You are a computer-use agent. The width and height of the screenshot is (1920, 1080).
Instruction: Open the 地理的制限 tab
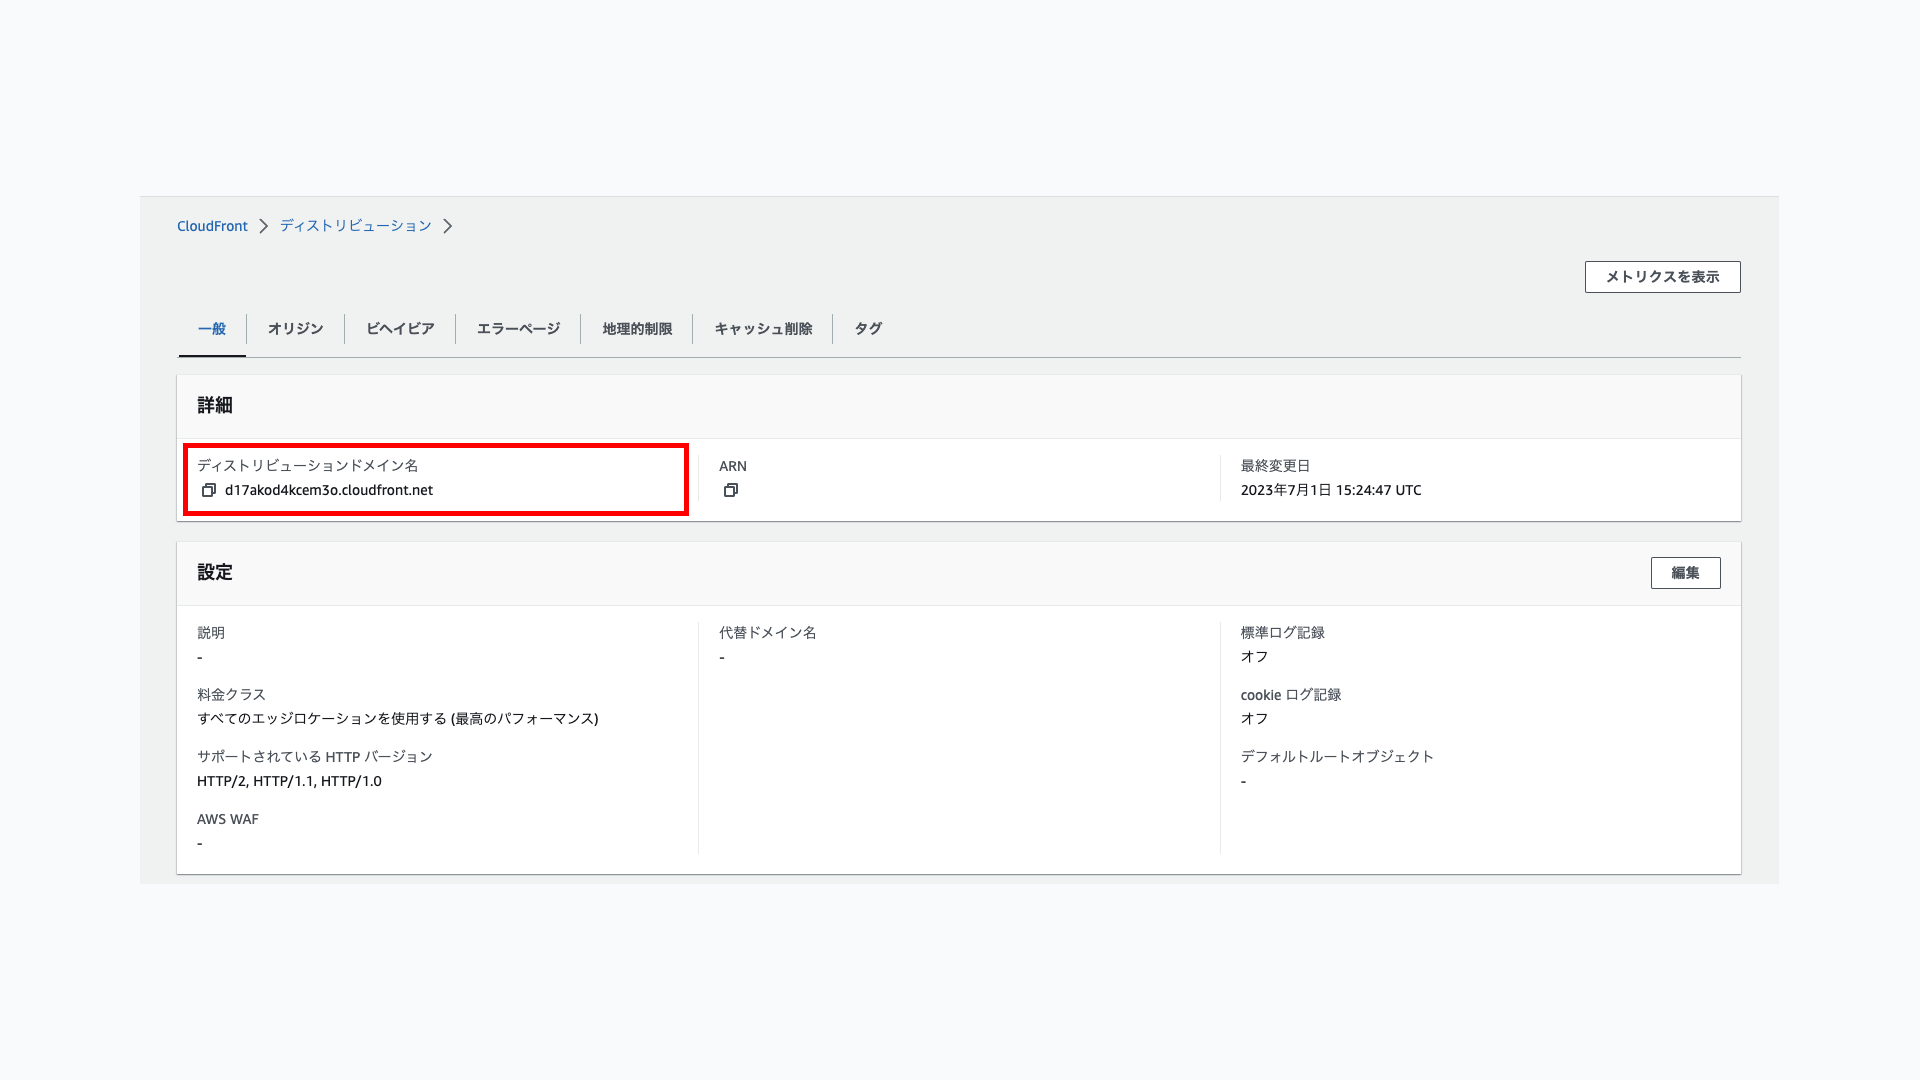[x=637, y=329]
